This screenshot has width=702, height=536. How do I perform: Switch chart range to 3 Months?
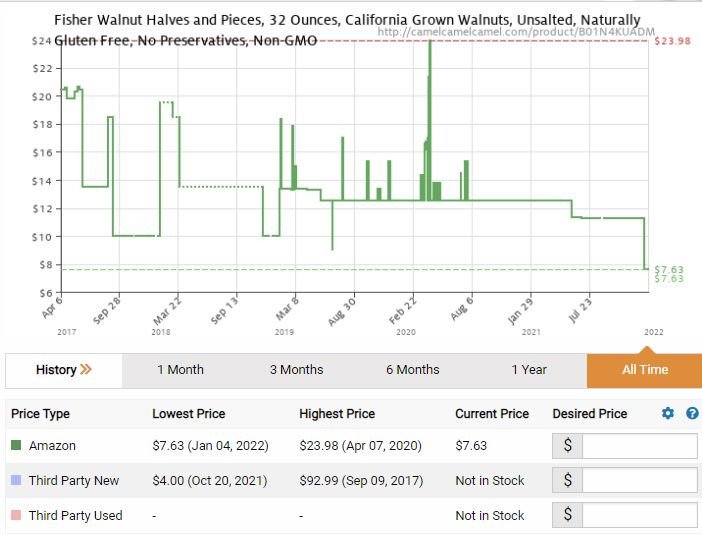pyautogui.click(x=296, y=370)
